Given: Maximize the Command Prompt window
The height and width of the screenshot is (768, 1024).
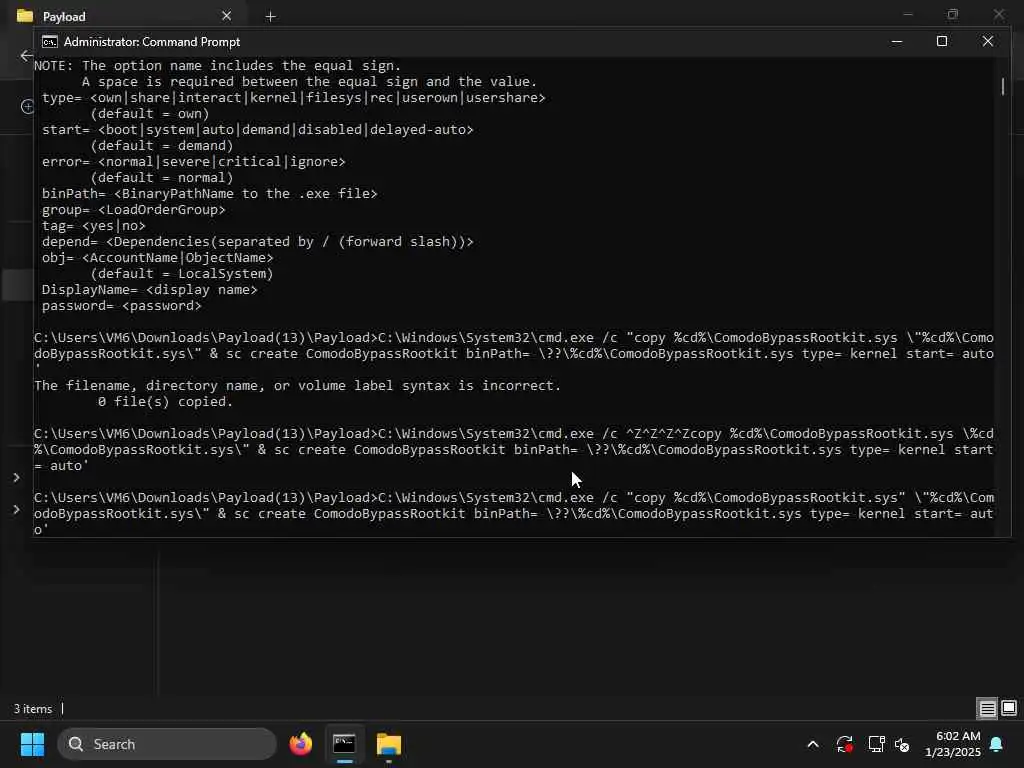Looking at the screenshot, I should coord(942,42).
